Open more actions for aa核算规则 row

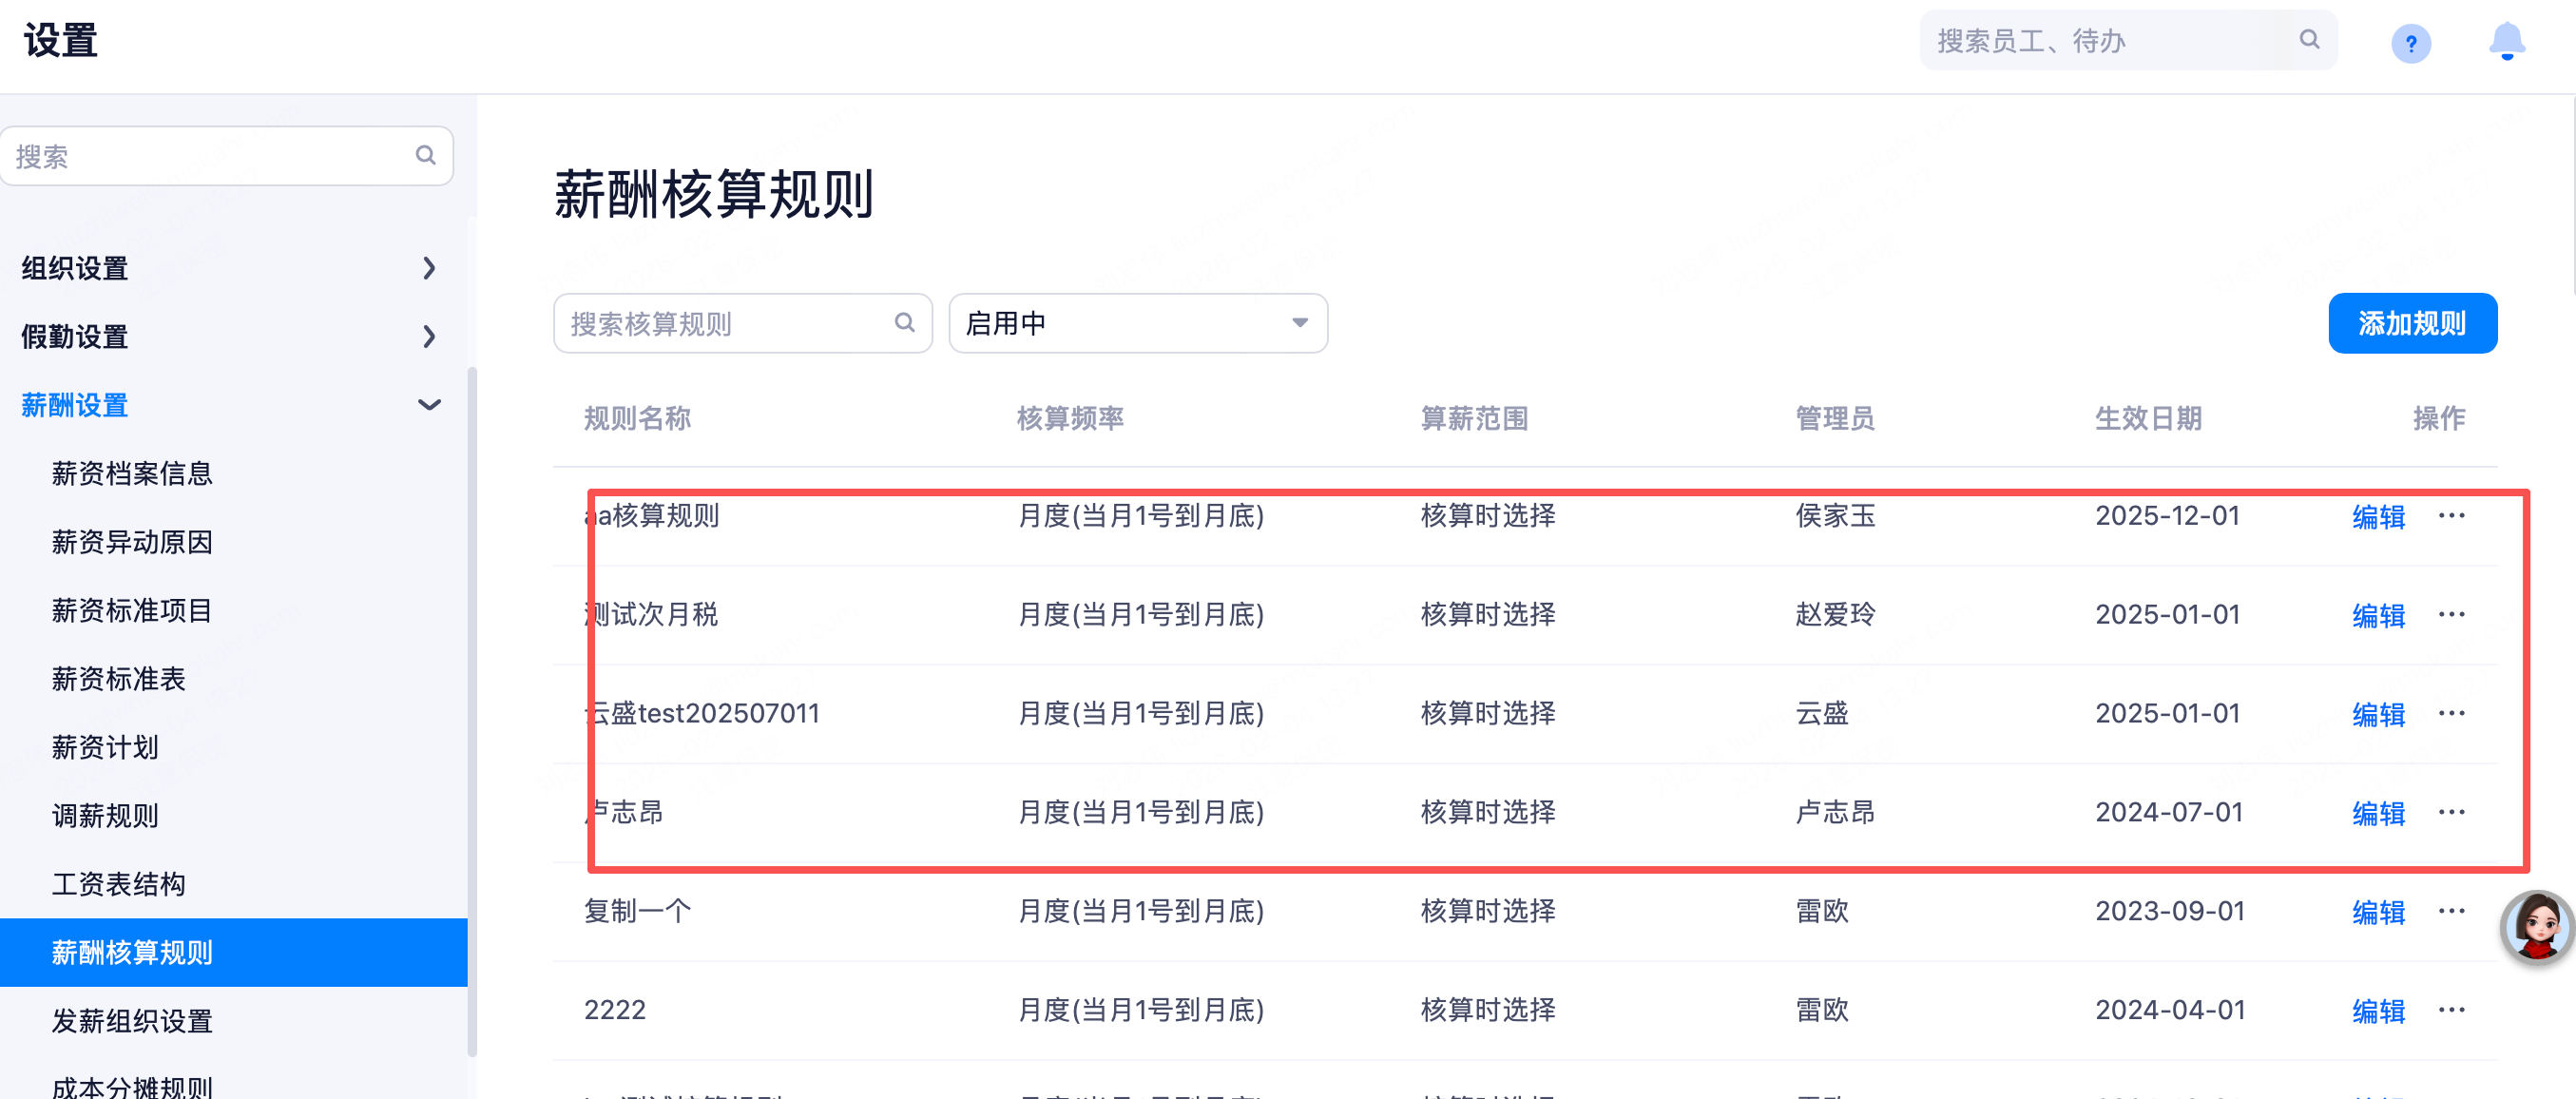[2452, 516]
